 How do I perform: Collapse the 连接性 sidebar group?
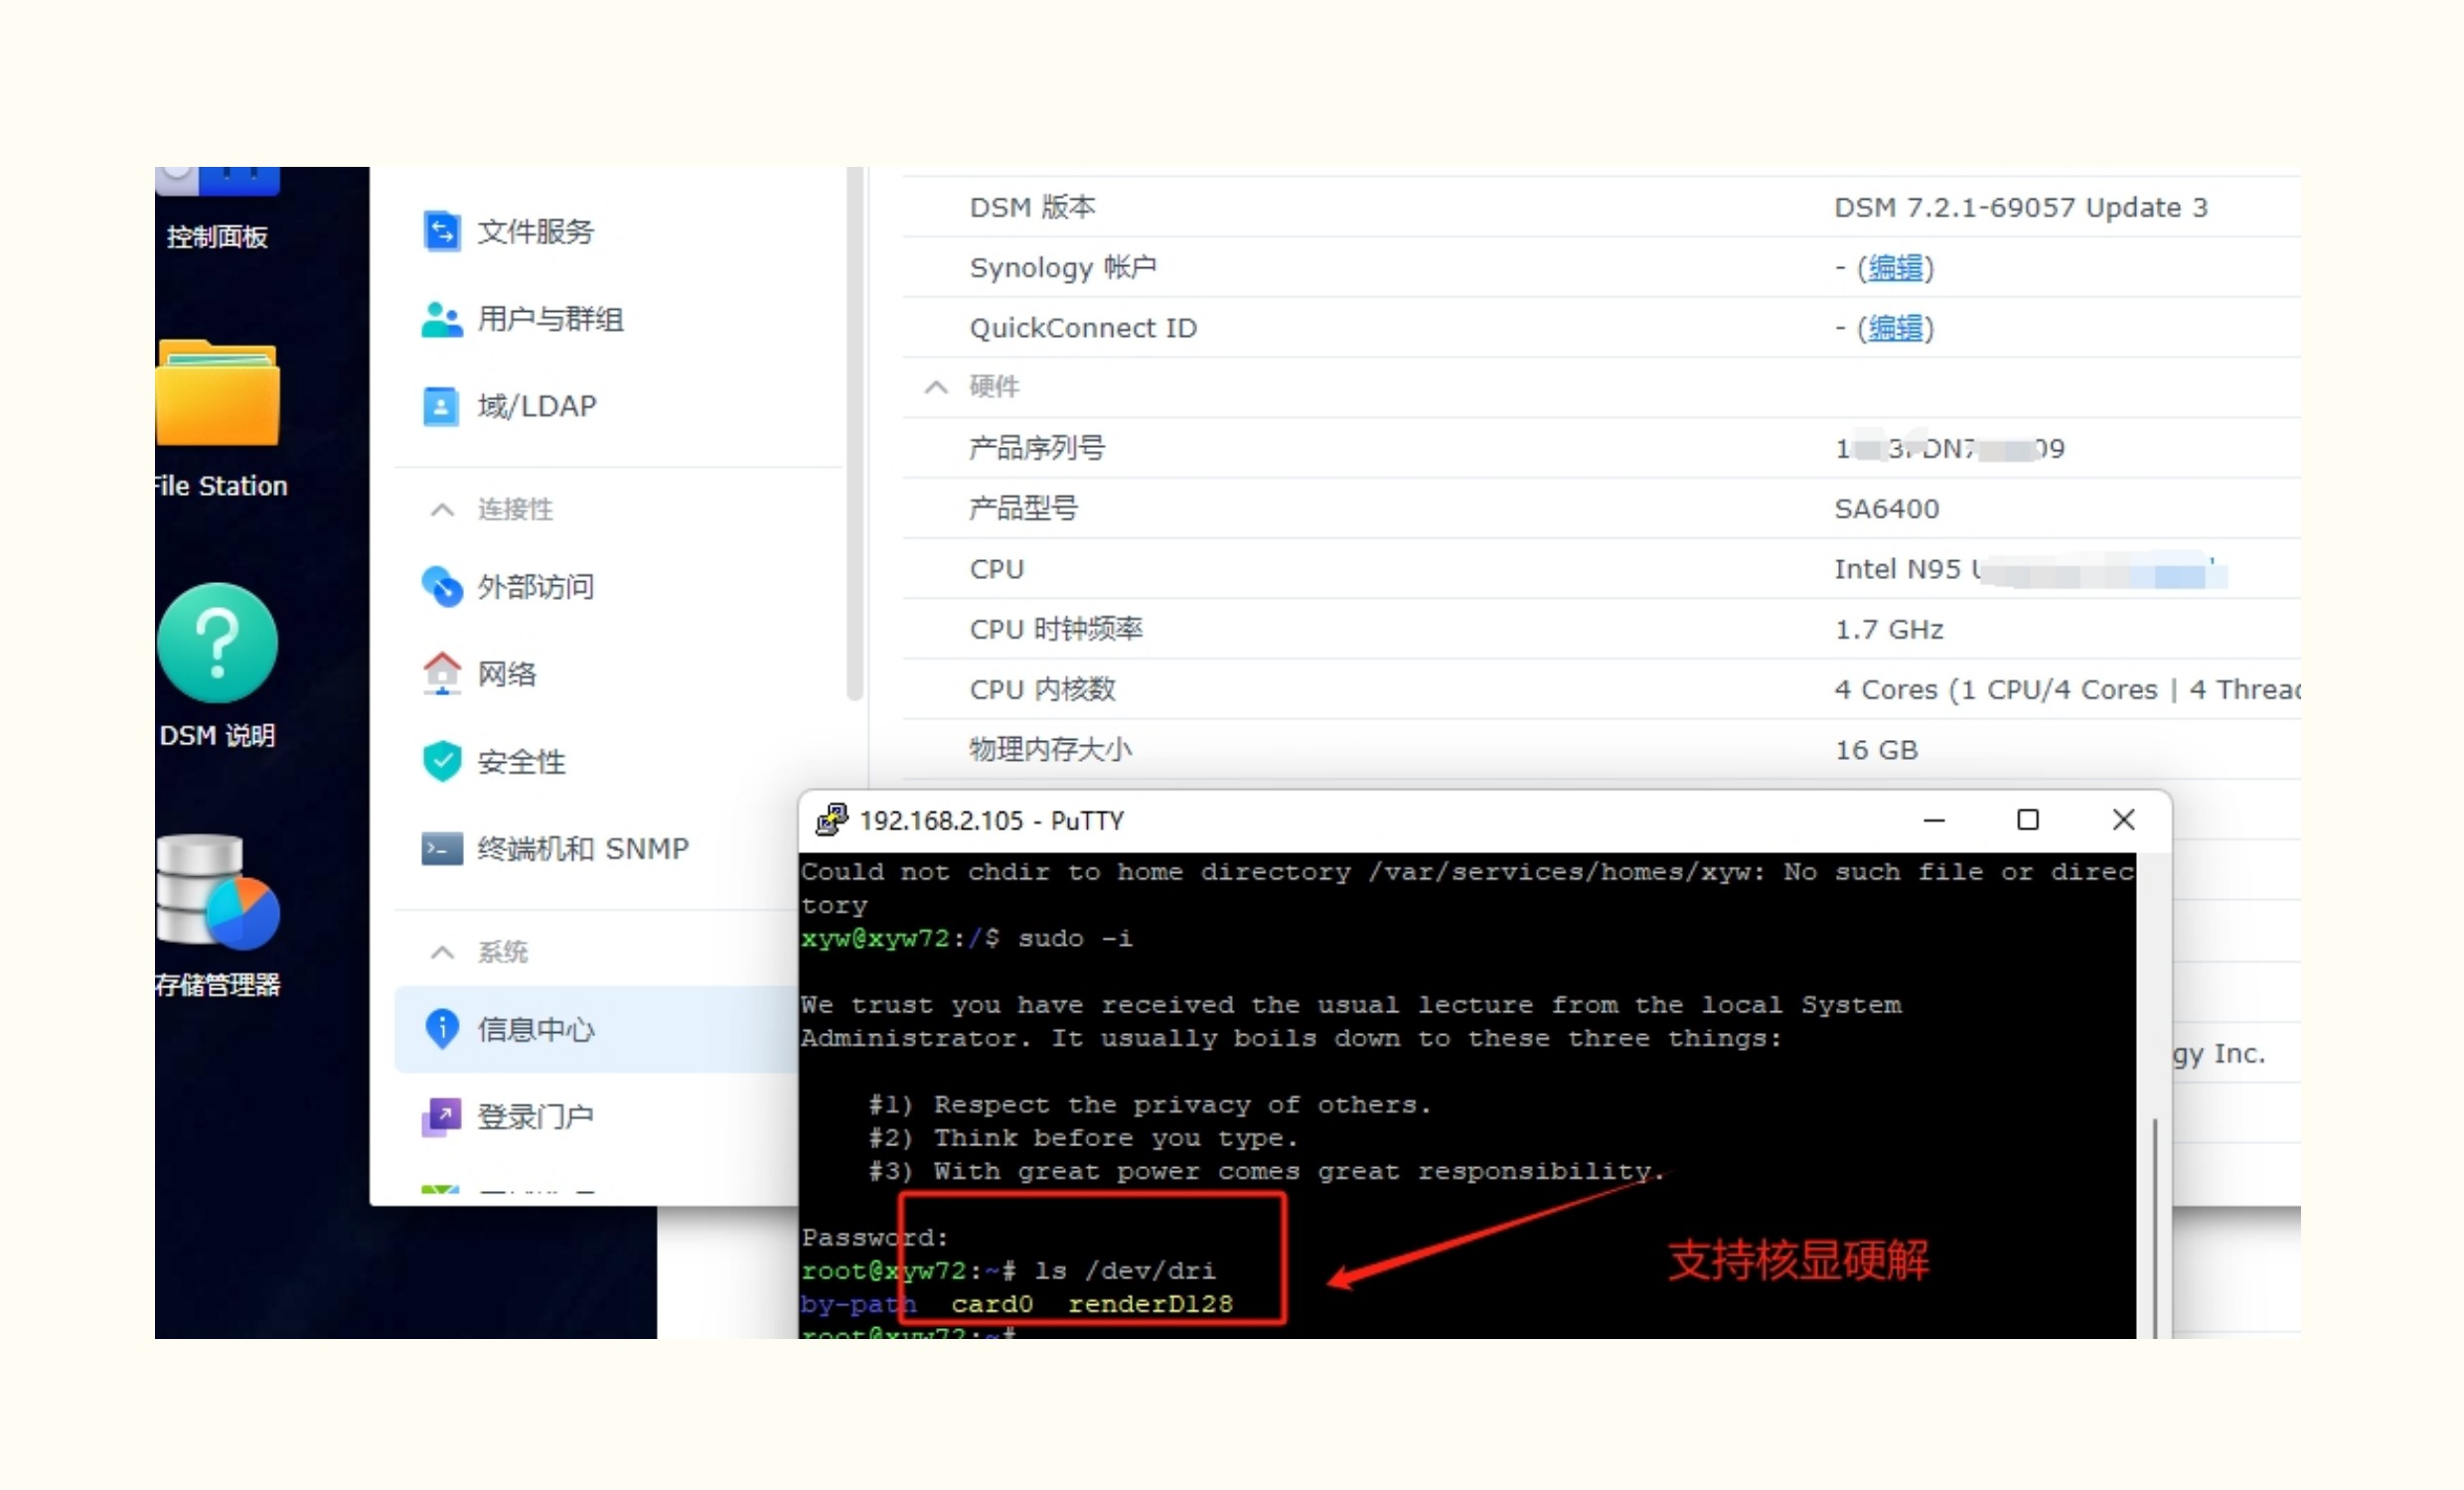(442, 510)
